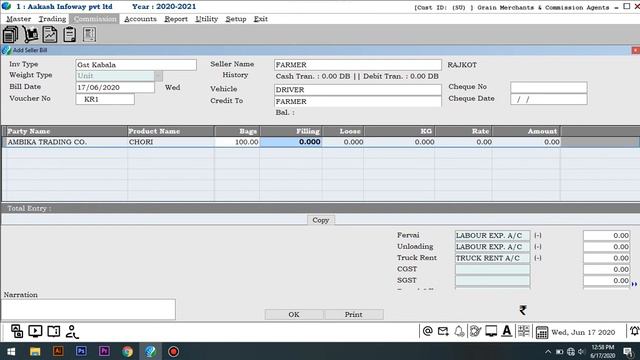Expand the Weight Type dropdown
Image resolution: width=640 pixels, height=360 pixels.
159,76
